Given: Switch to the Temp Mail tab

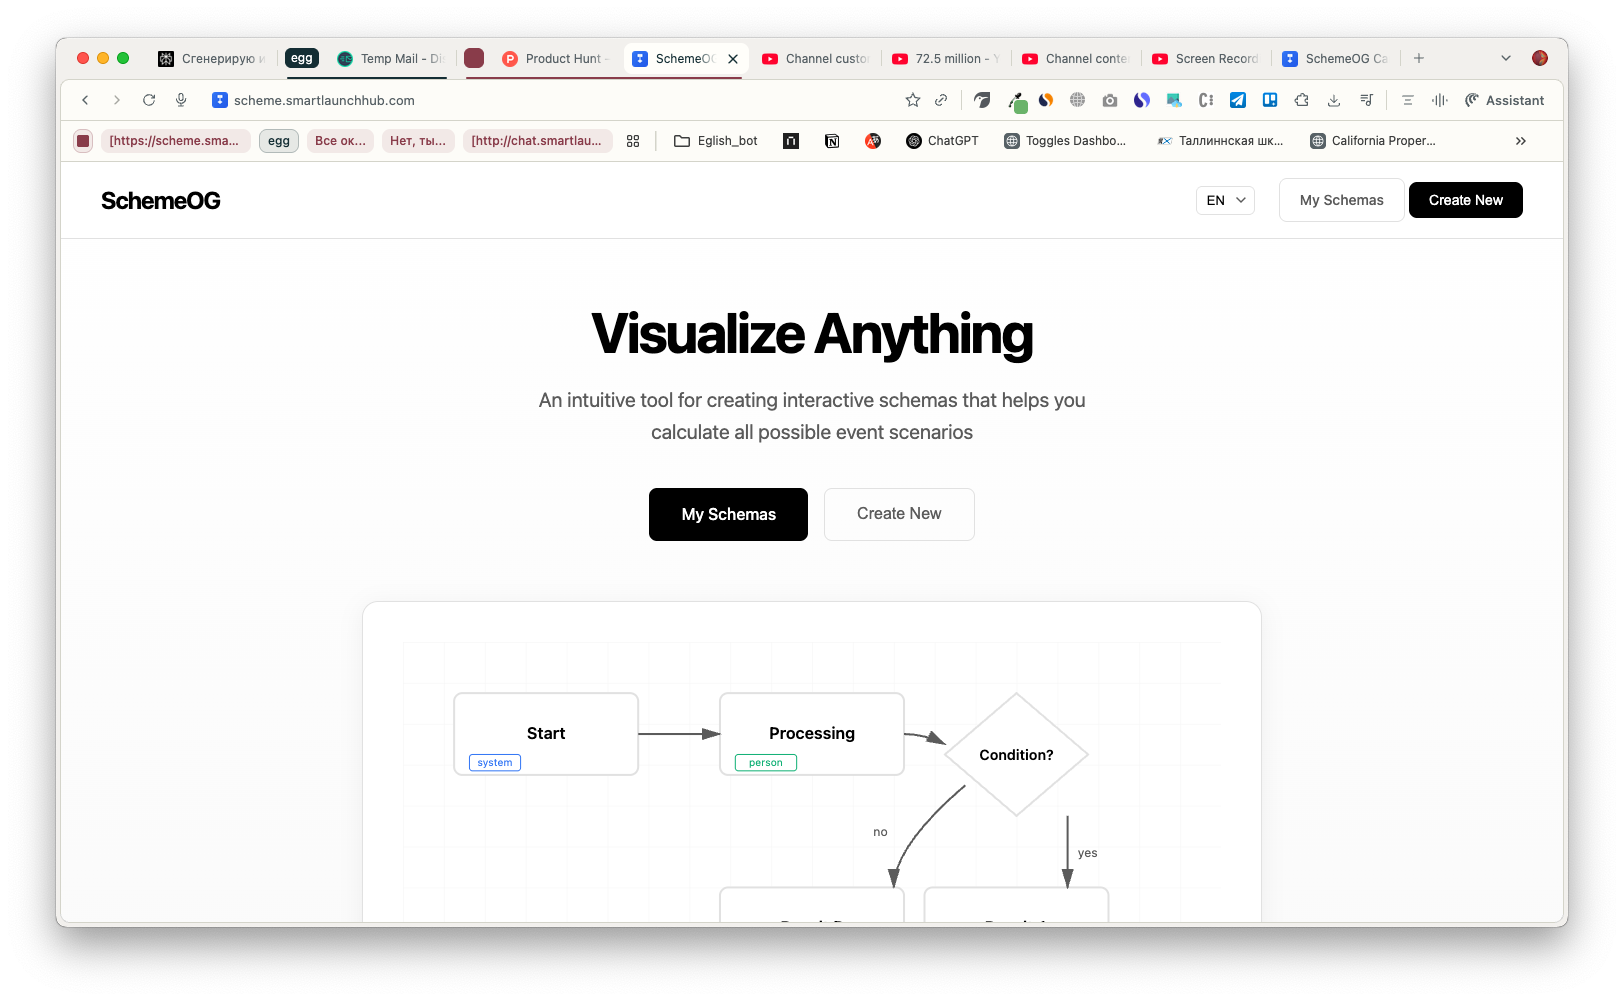Looking at the screenshot, I should [x=390, y=58].
